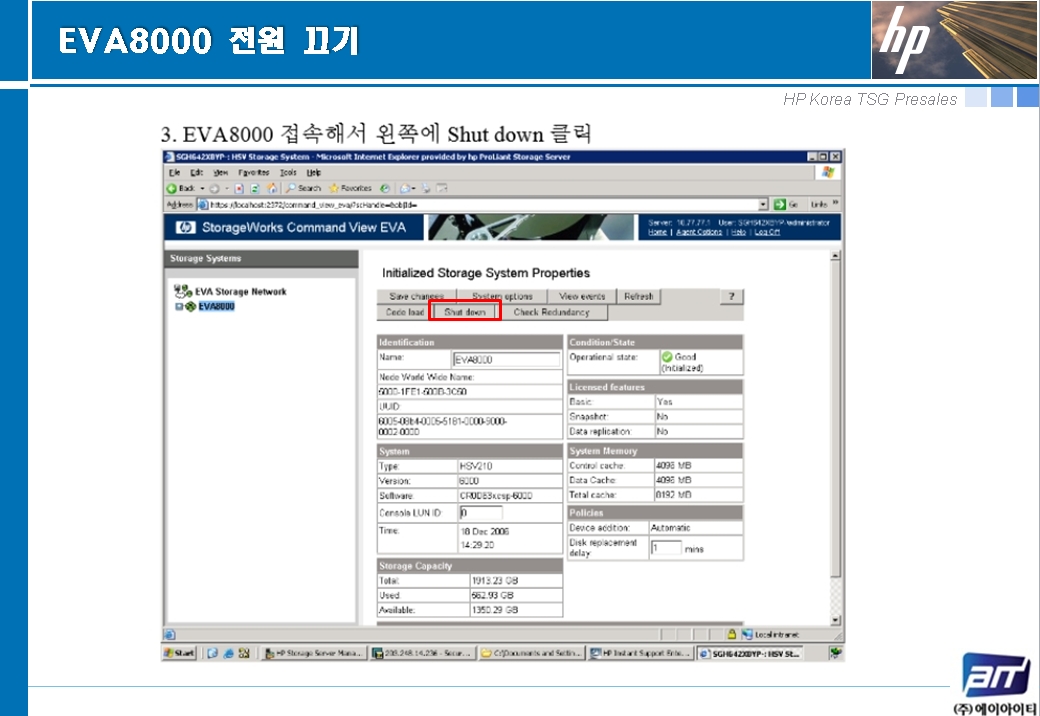Click the Mail icon in the browser toolbar
This screenshot has height=716, width=1040.
tap(405, 188)
